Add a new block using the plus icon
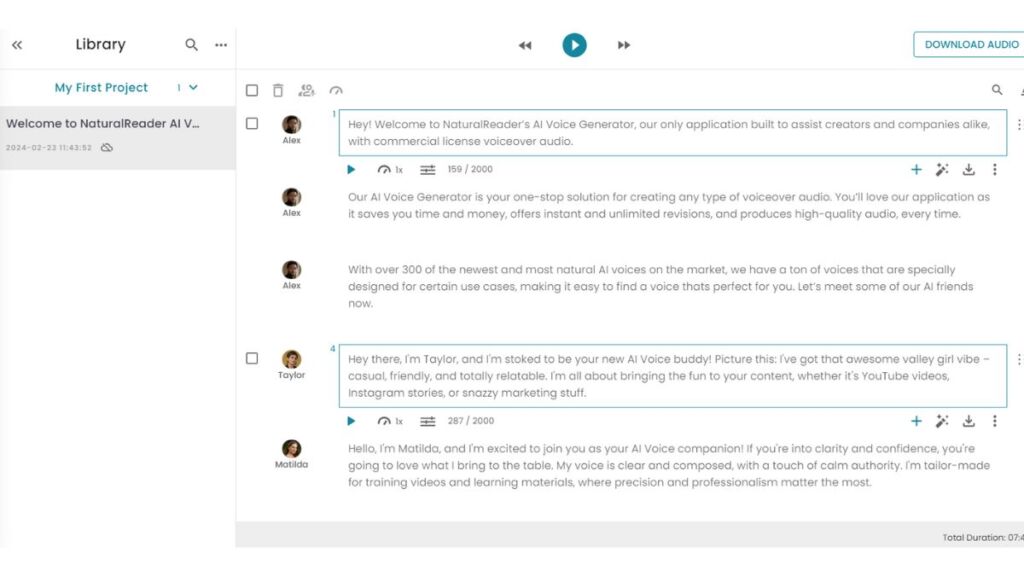 point(916,169)
